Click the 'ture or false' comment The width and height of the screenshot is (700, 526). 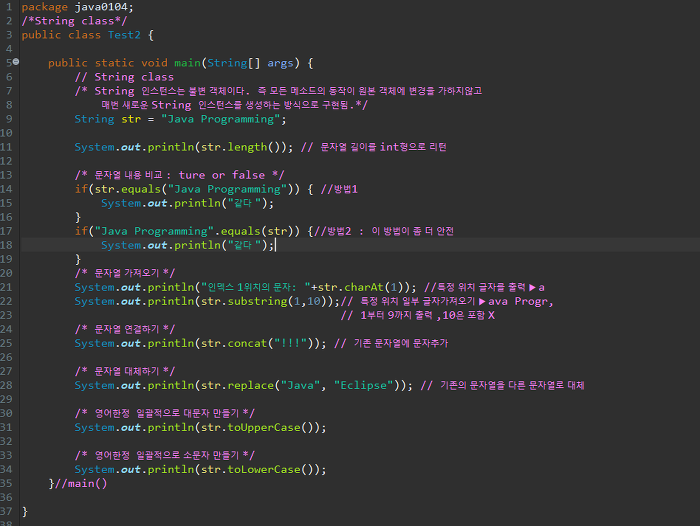point(179,175)
